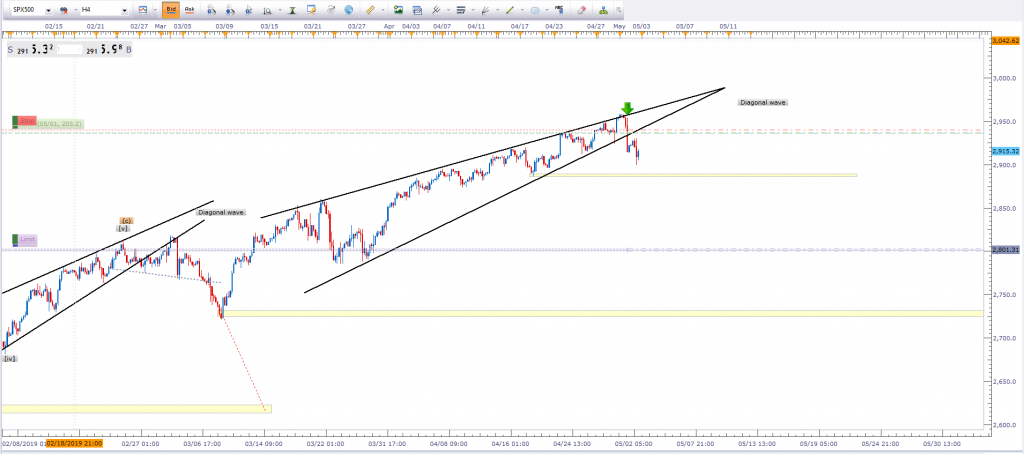Select the green down arrow marker
This screenshot has width=1024, height=454.
[627, 109]
